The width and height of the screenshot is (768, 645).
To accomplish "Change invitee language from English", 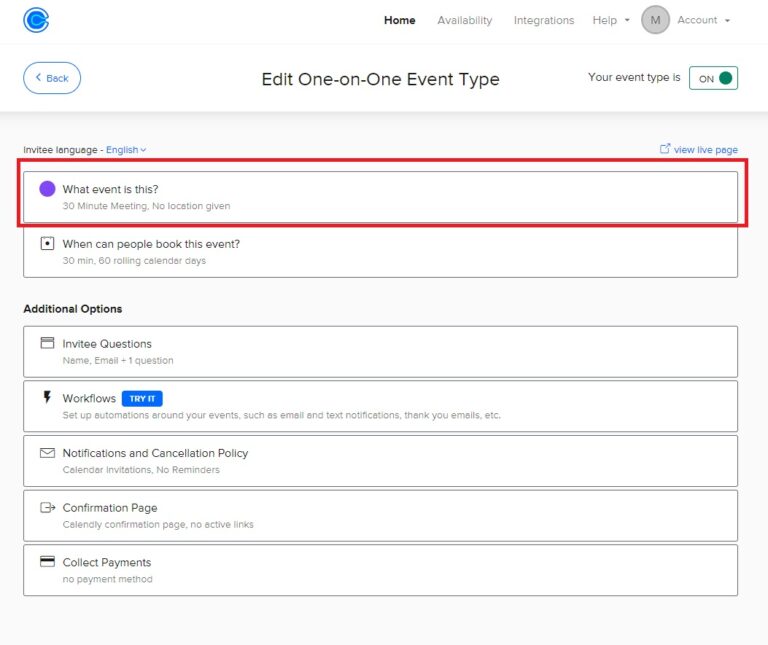I will (x=126, y=150).
